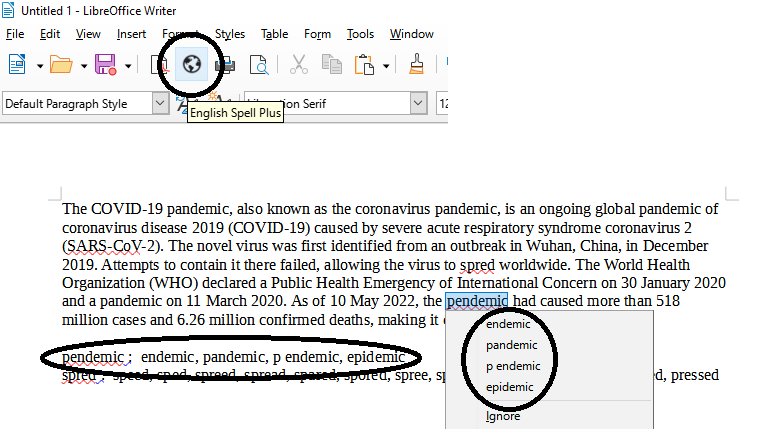Open the Form menu
Screen dimensions: 768x432
tap(317, 34)
